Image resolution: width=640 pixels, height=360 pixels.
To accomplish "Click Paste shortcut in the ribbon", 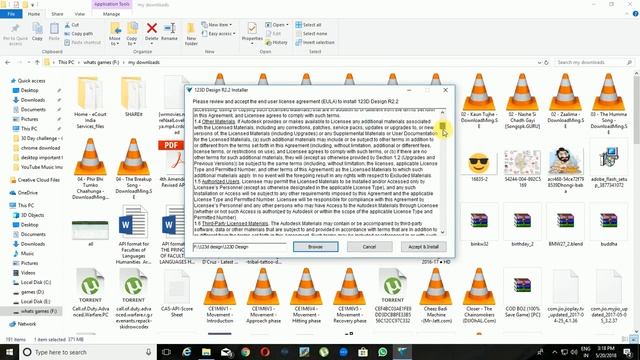I will point(82,42).
